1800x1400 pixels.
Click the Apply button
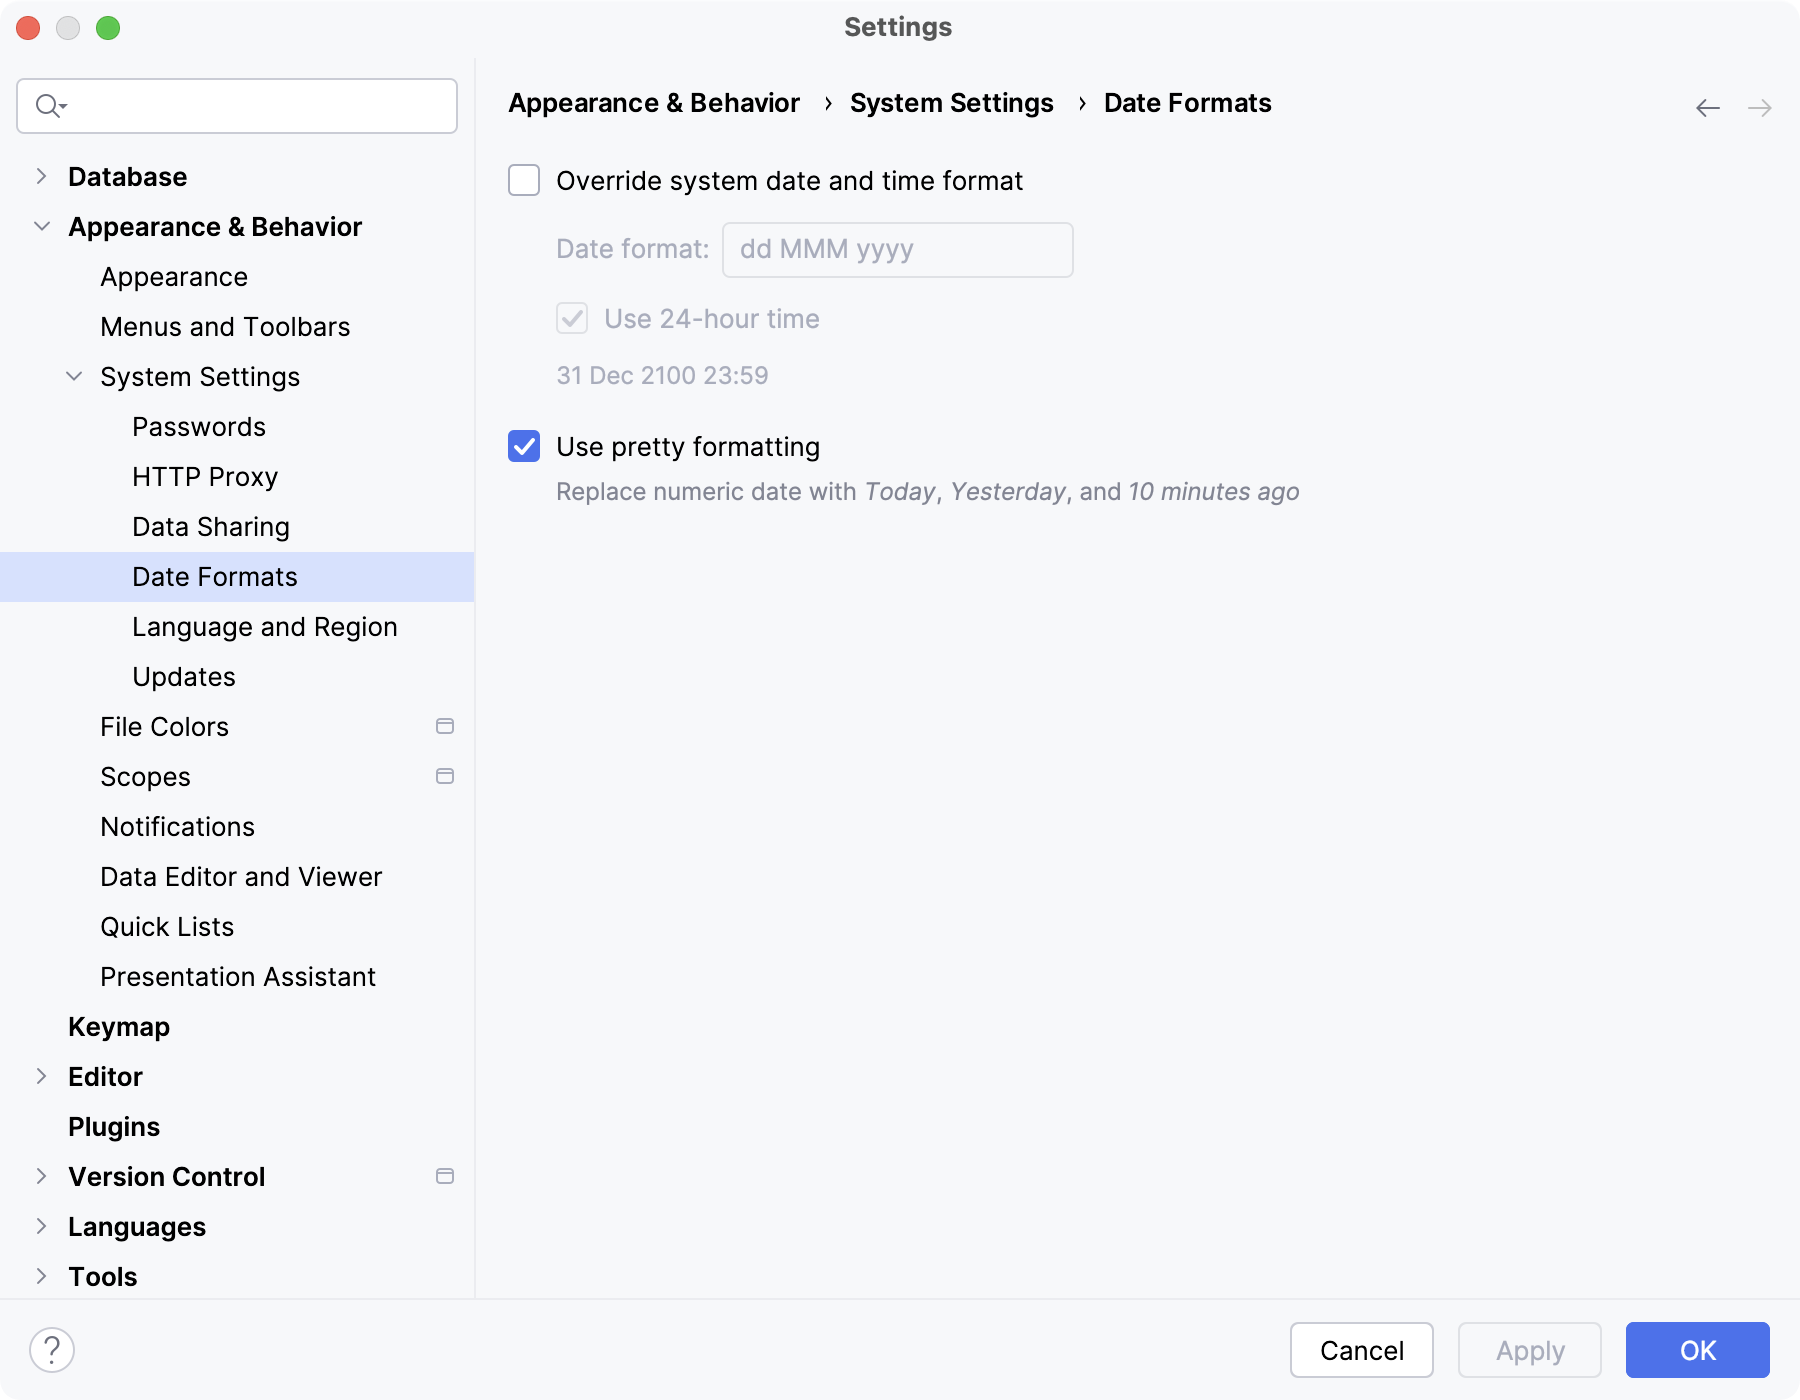1529,1350
